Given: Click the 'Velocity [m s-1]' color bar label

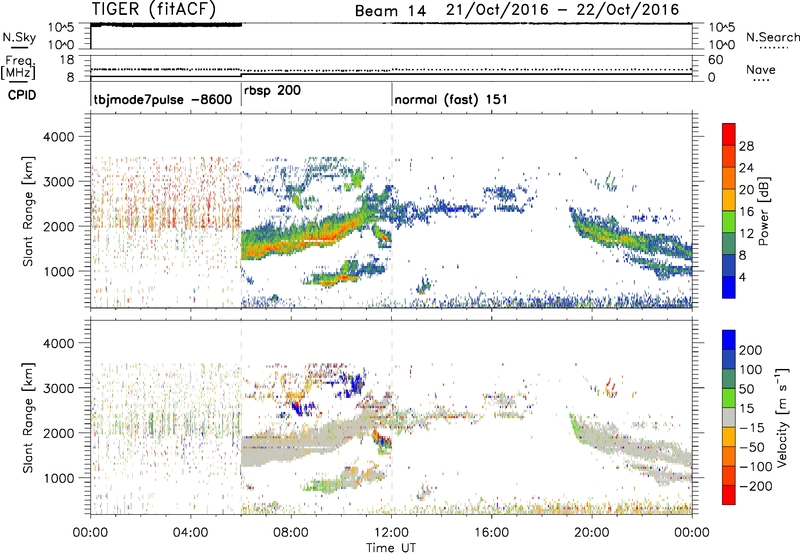Looking at the screenshot, I should click(x=781, y=417).
